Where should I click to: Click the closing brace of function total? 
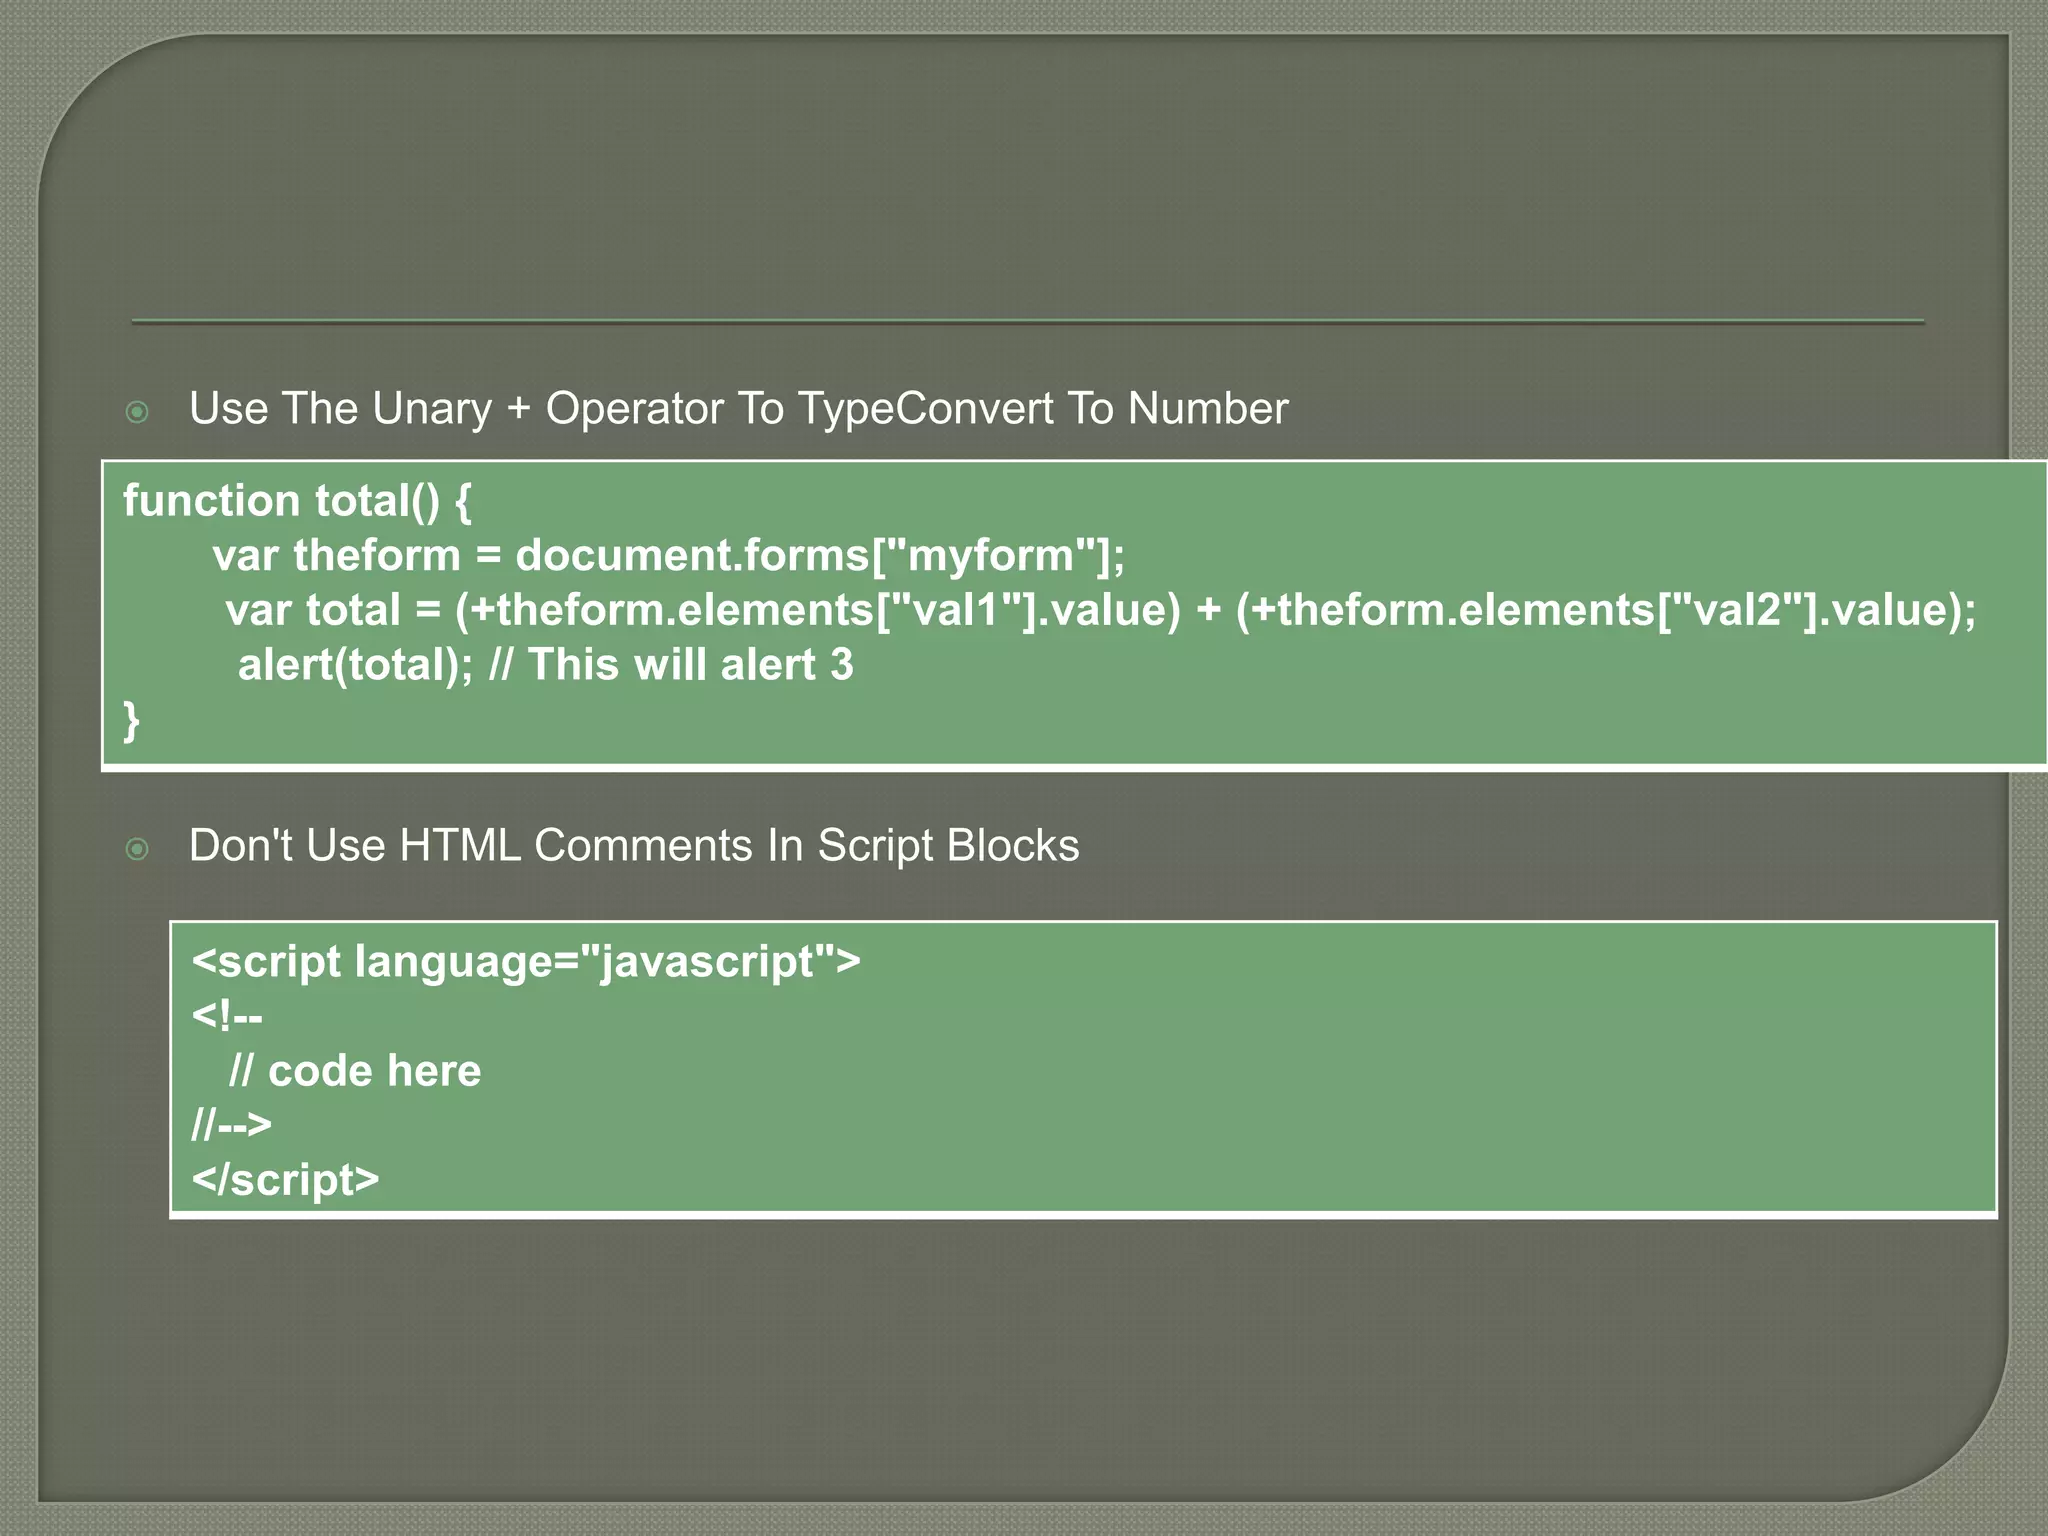click(x=131, y=720)
